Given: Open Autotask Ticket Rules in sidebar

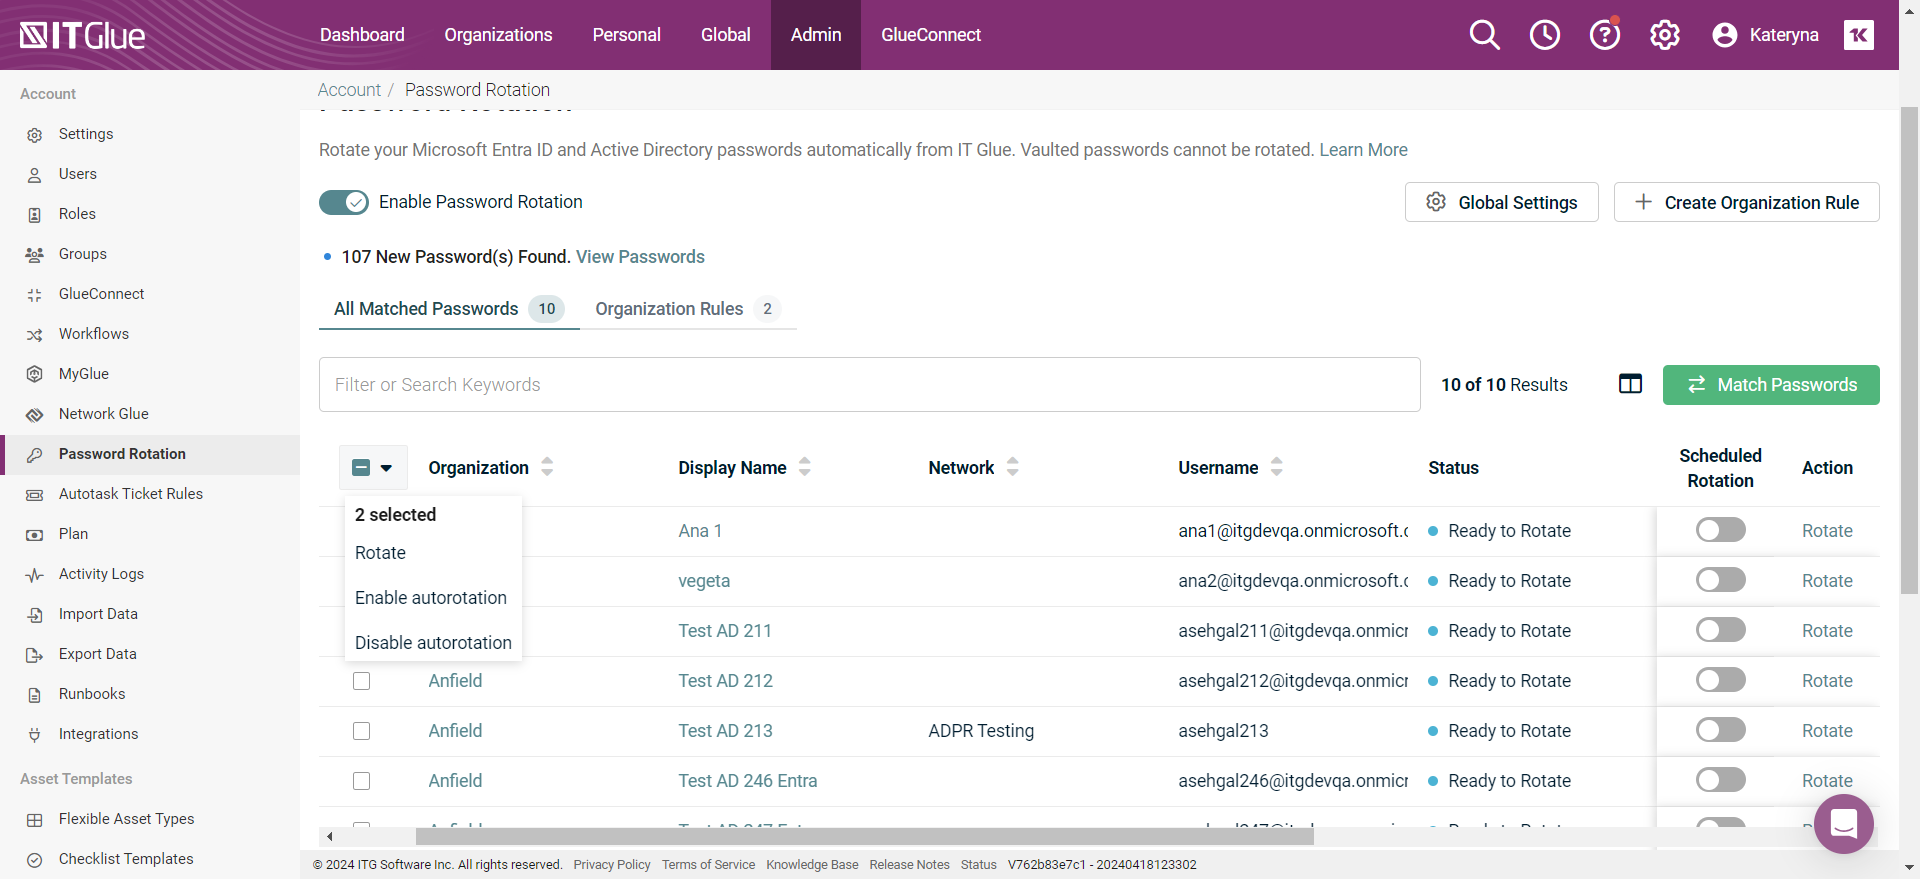Looking at the screenshot, I should (130, 494).
